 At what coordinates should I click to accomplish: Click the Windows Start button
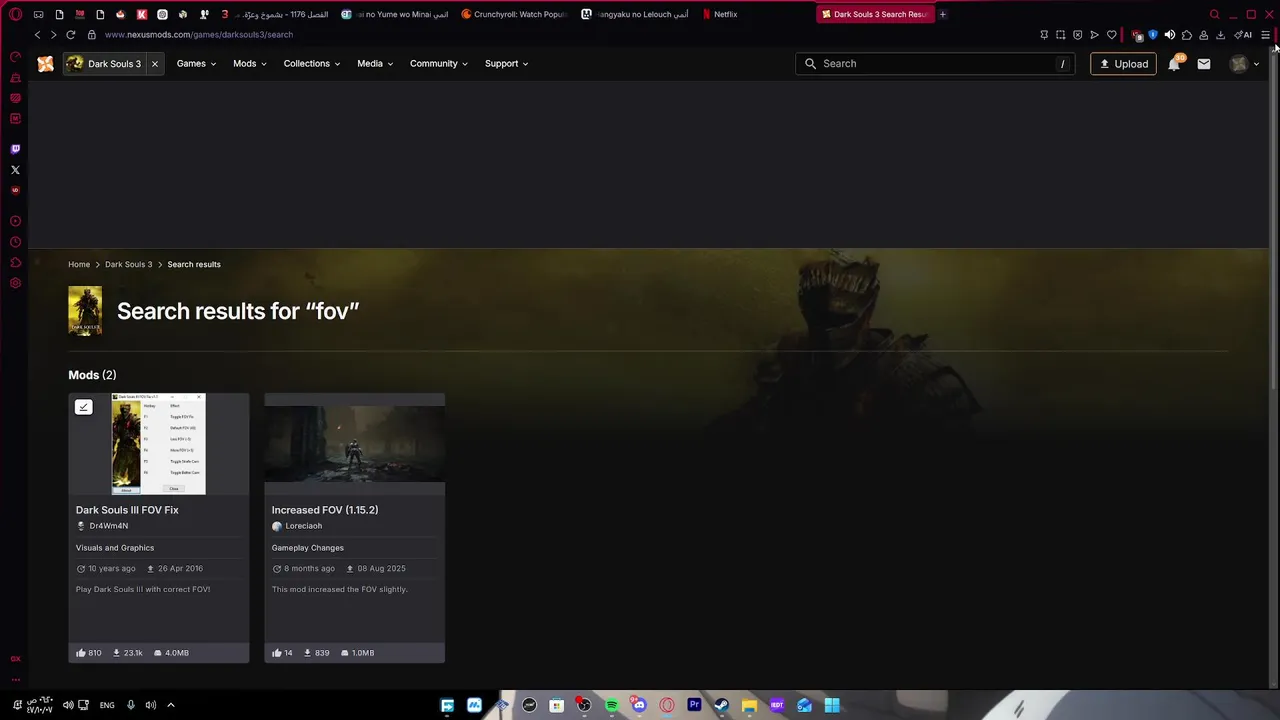pyautogui.click(x=831, y=705)
